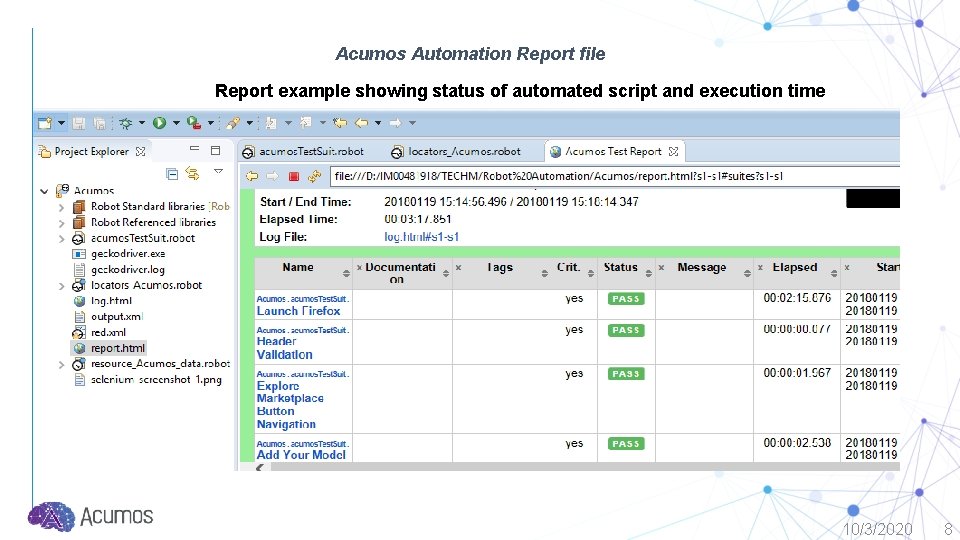Open the Launch Firefox test link

[x=298, y=311]
